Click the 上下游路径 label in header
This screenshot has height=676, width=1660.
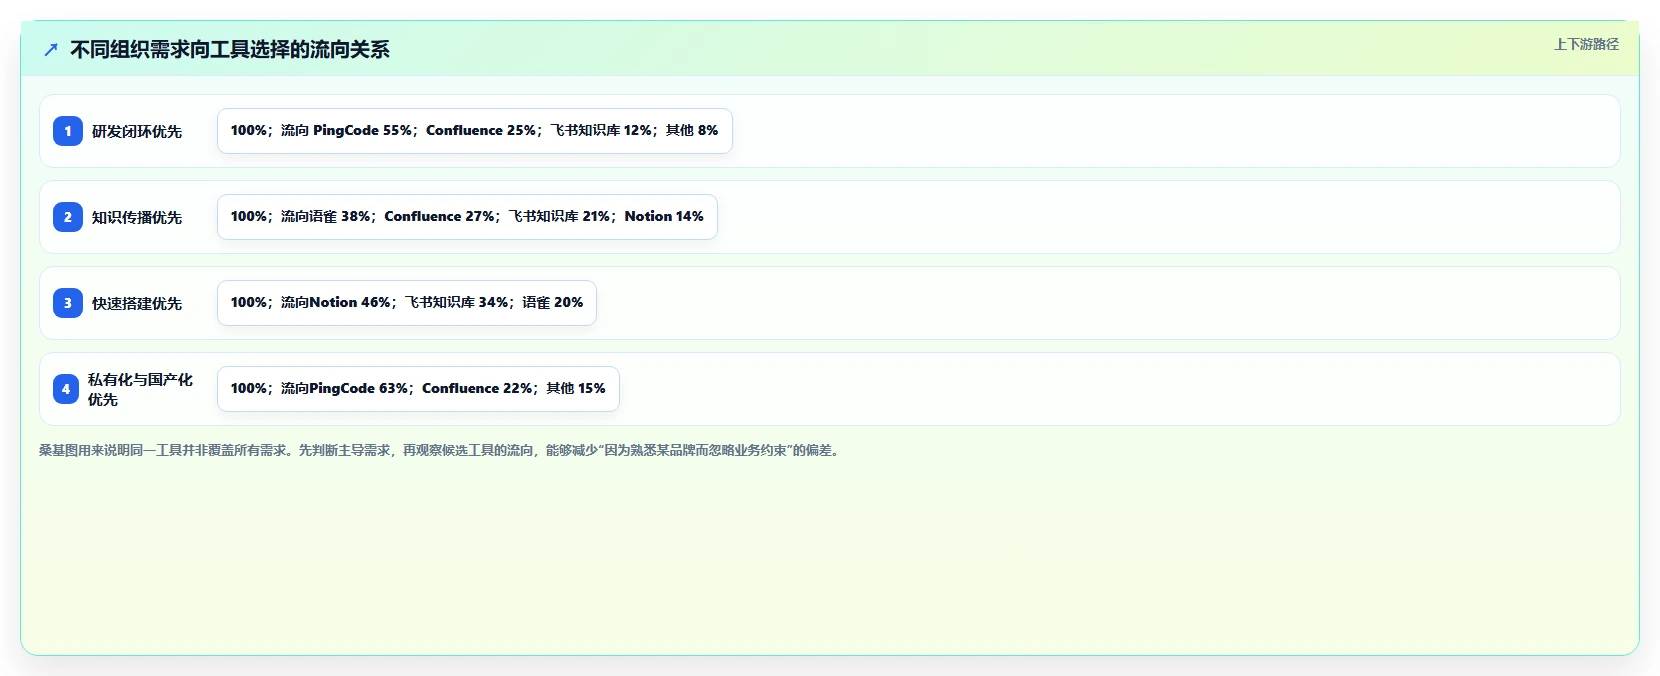coord(1586,44)
